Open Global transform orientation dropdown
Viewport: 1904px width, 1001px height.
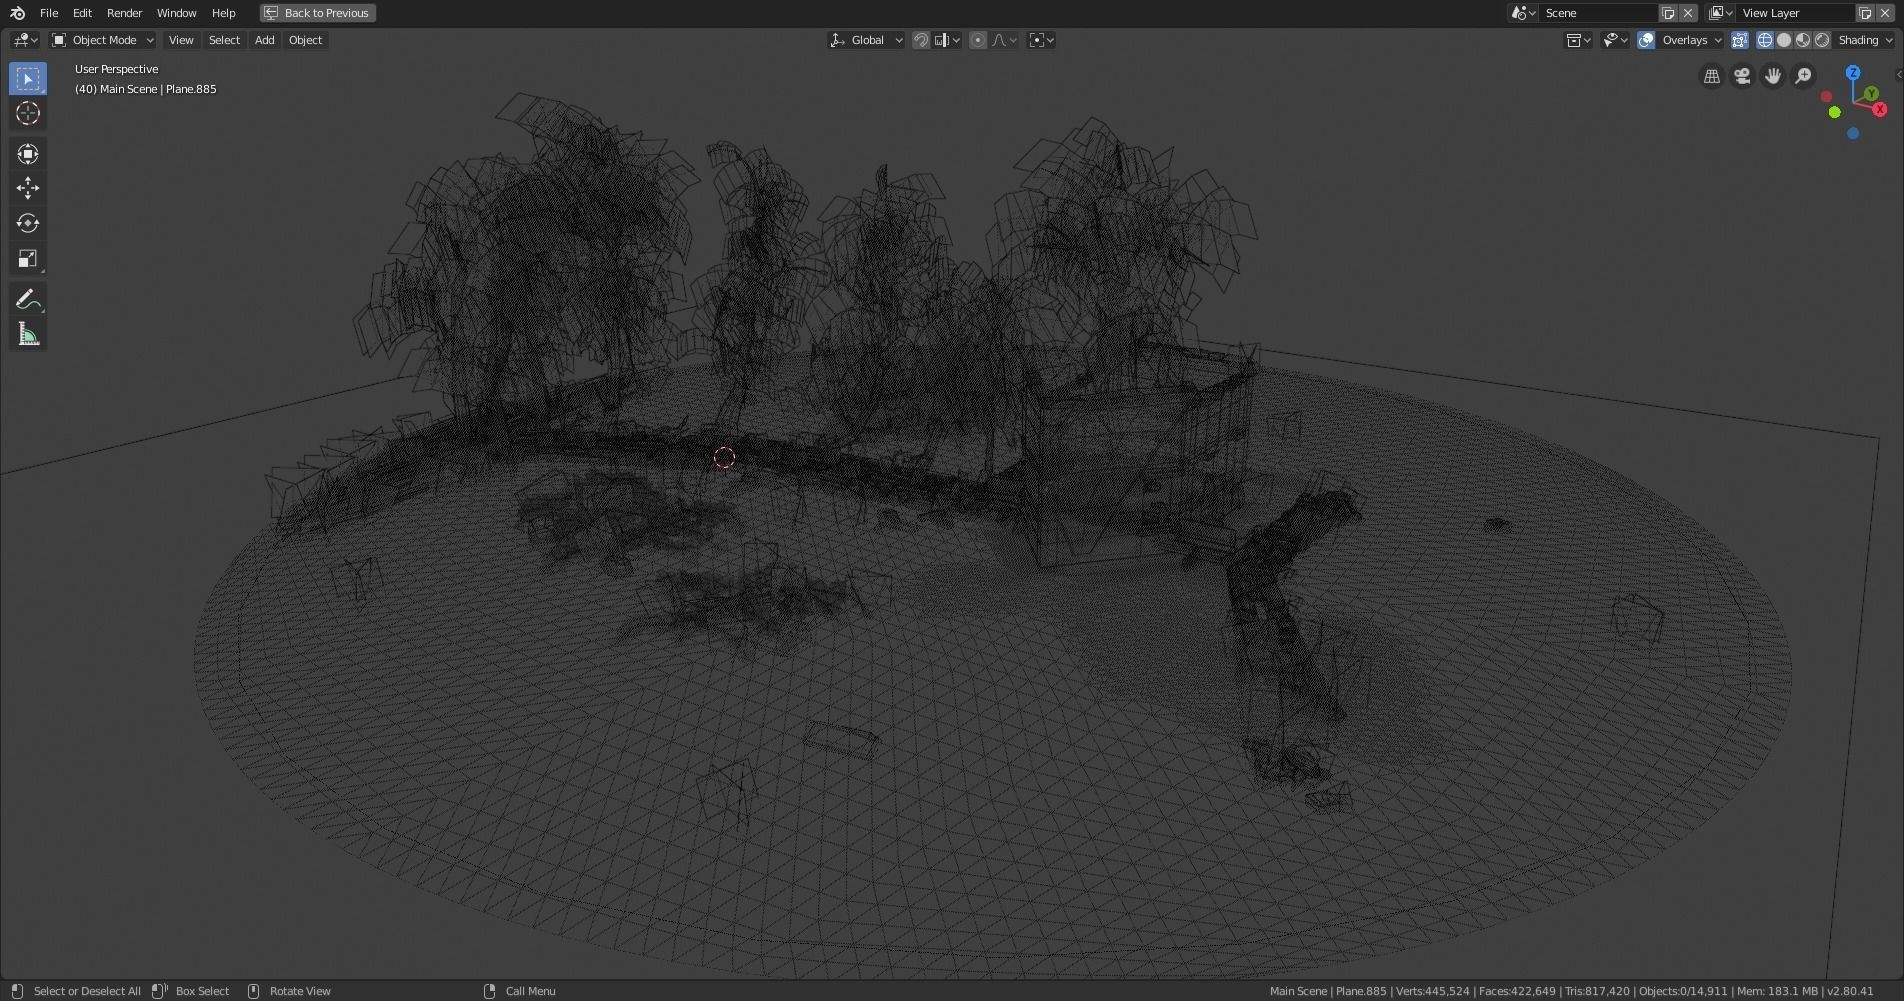click(x=866, y=40)
